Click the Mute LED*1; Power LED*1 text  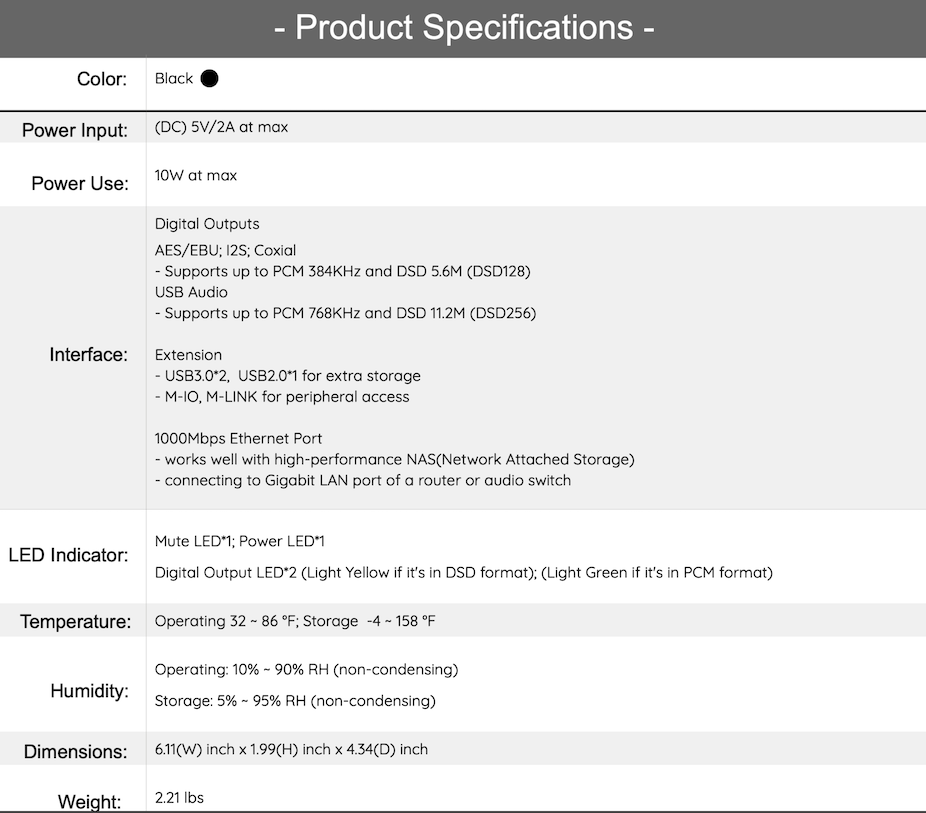pos(240,541)
